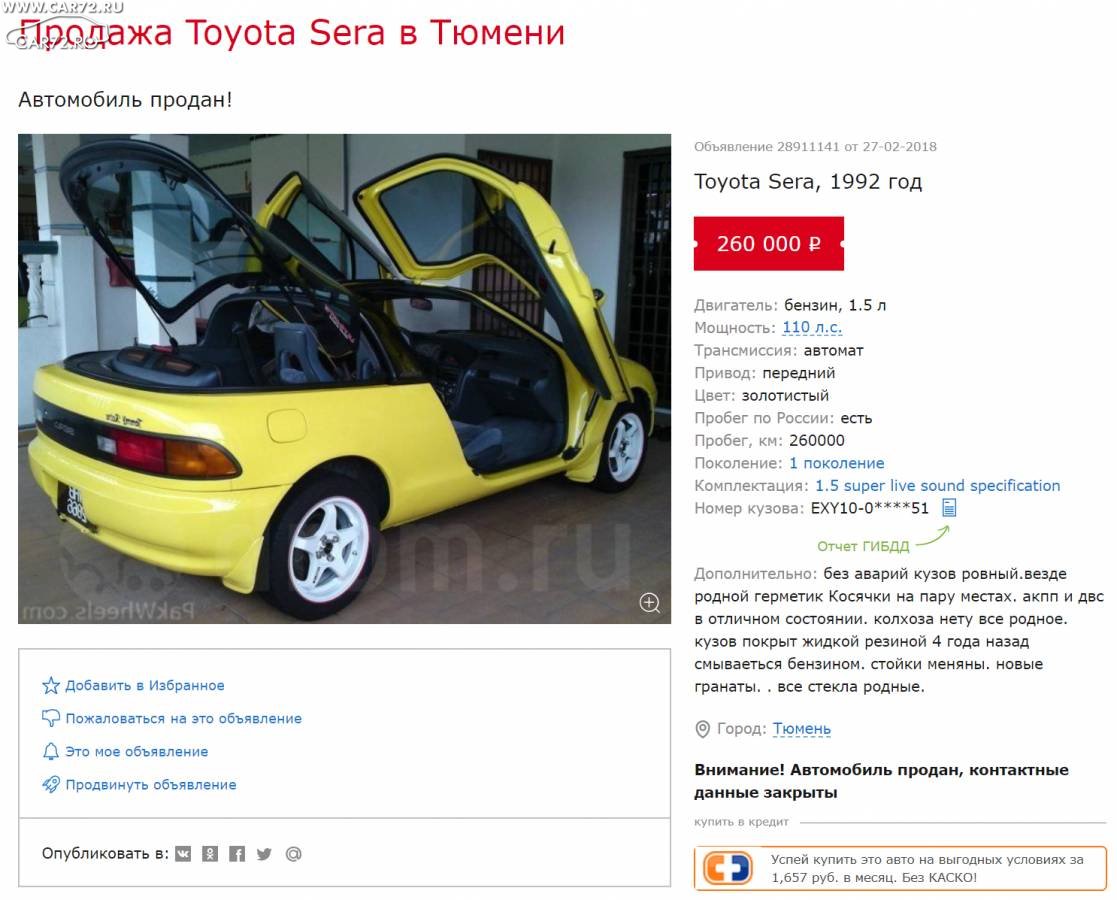Open the credit offer banner
The height and width of the screenshot is (900, 1117).
coord(900,868)
